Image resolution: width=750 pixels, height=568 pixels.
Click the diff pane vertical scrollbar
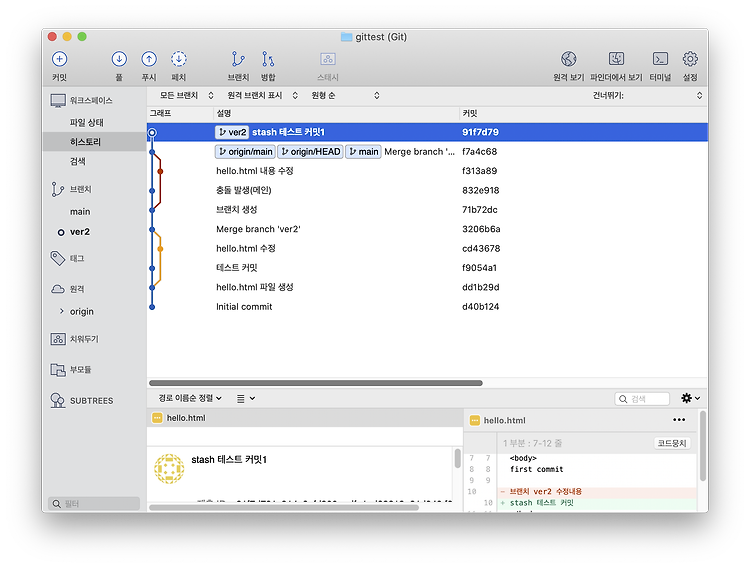click(703, 446)
